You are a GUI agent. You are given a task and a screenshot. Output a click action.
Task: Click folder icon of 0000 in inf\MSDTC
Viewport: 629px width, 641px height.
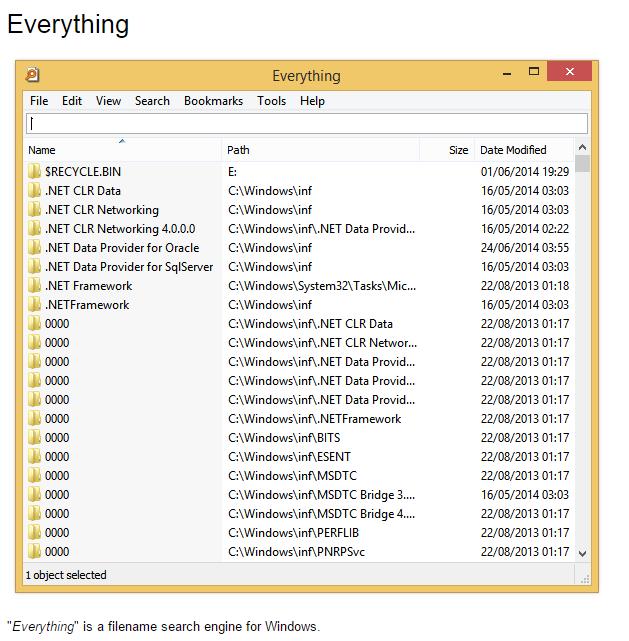click(34, 475)
